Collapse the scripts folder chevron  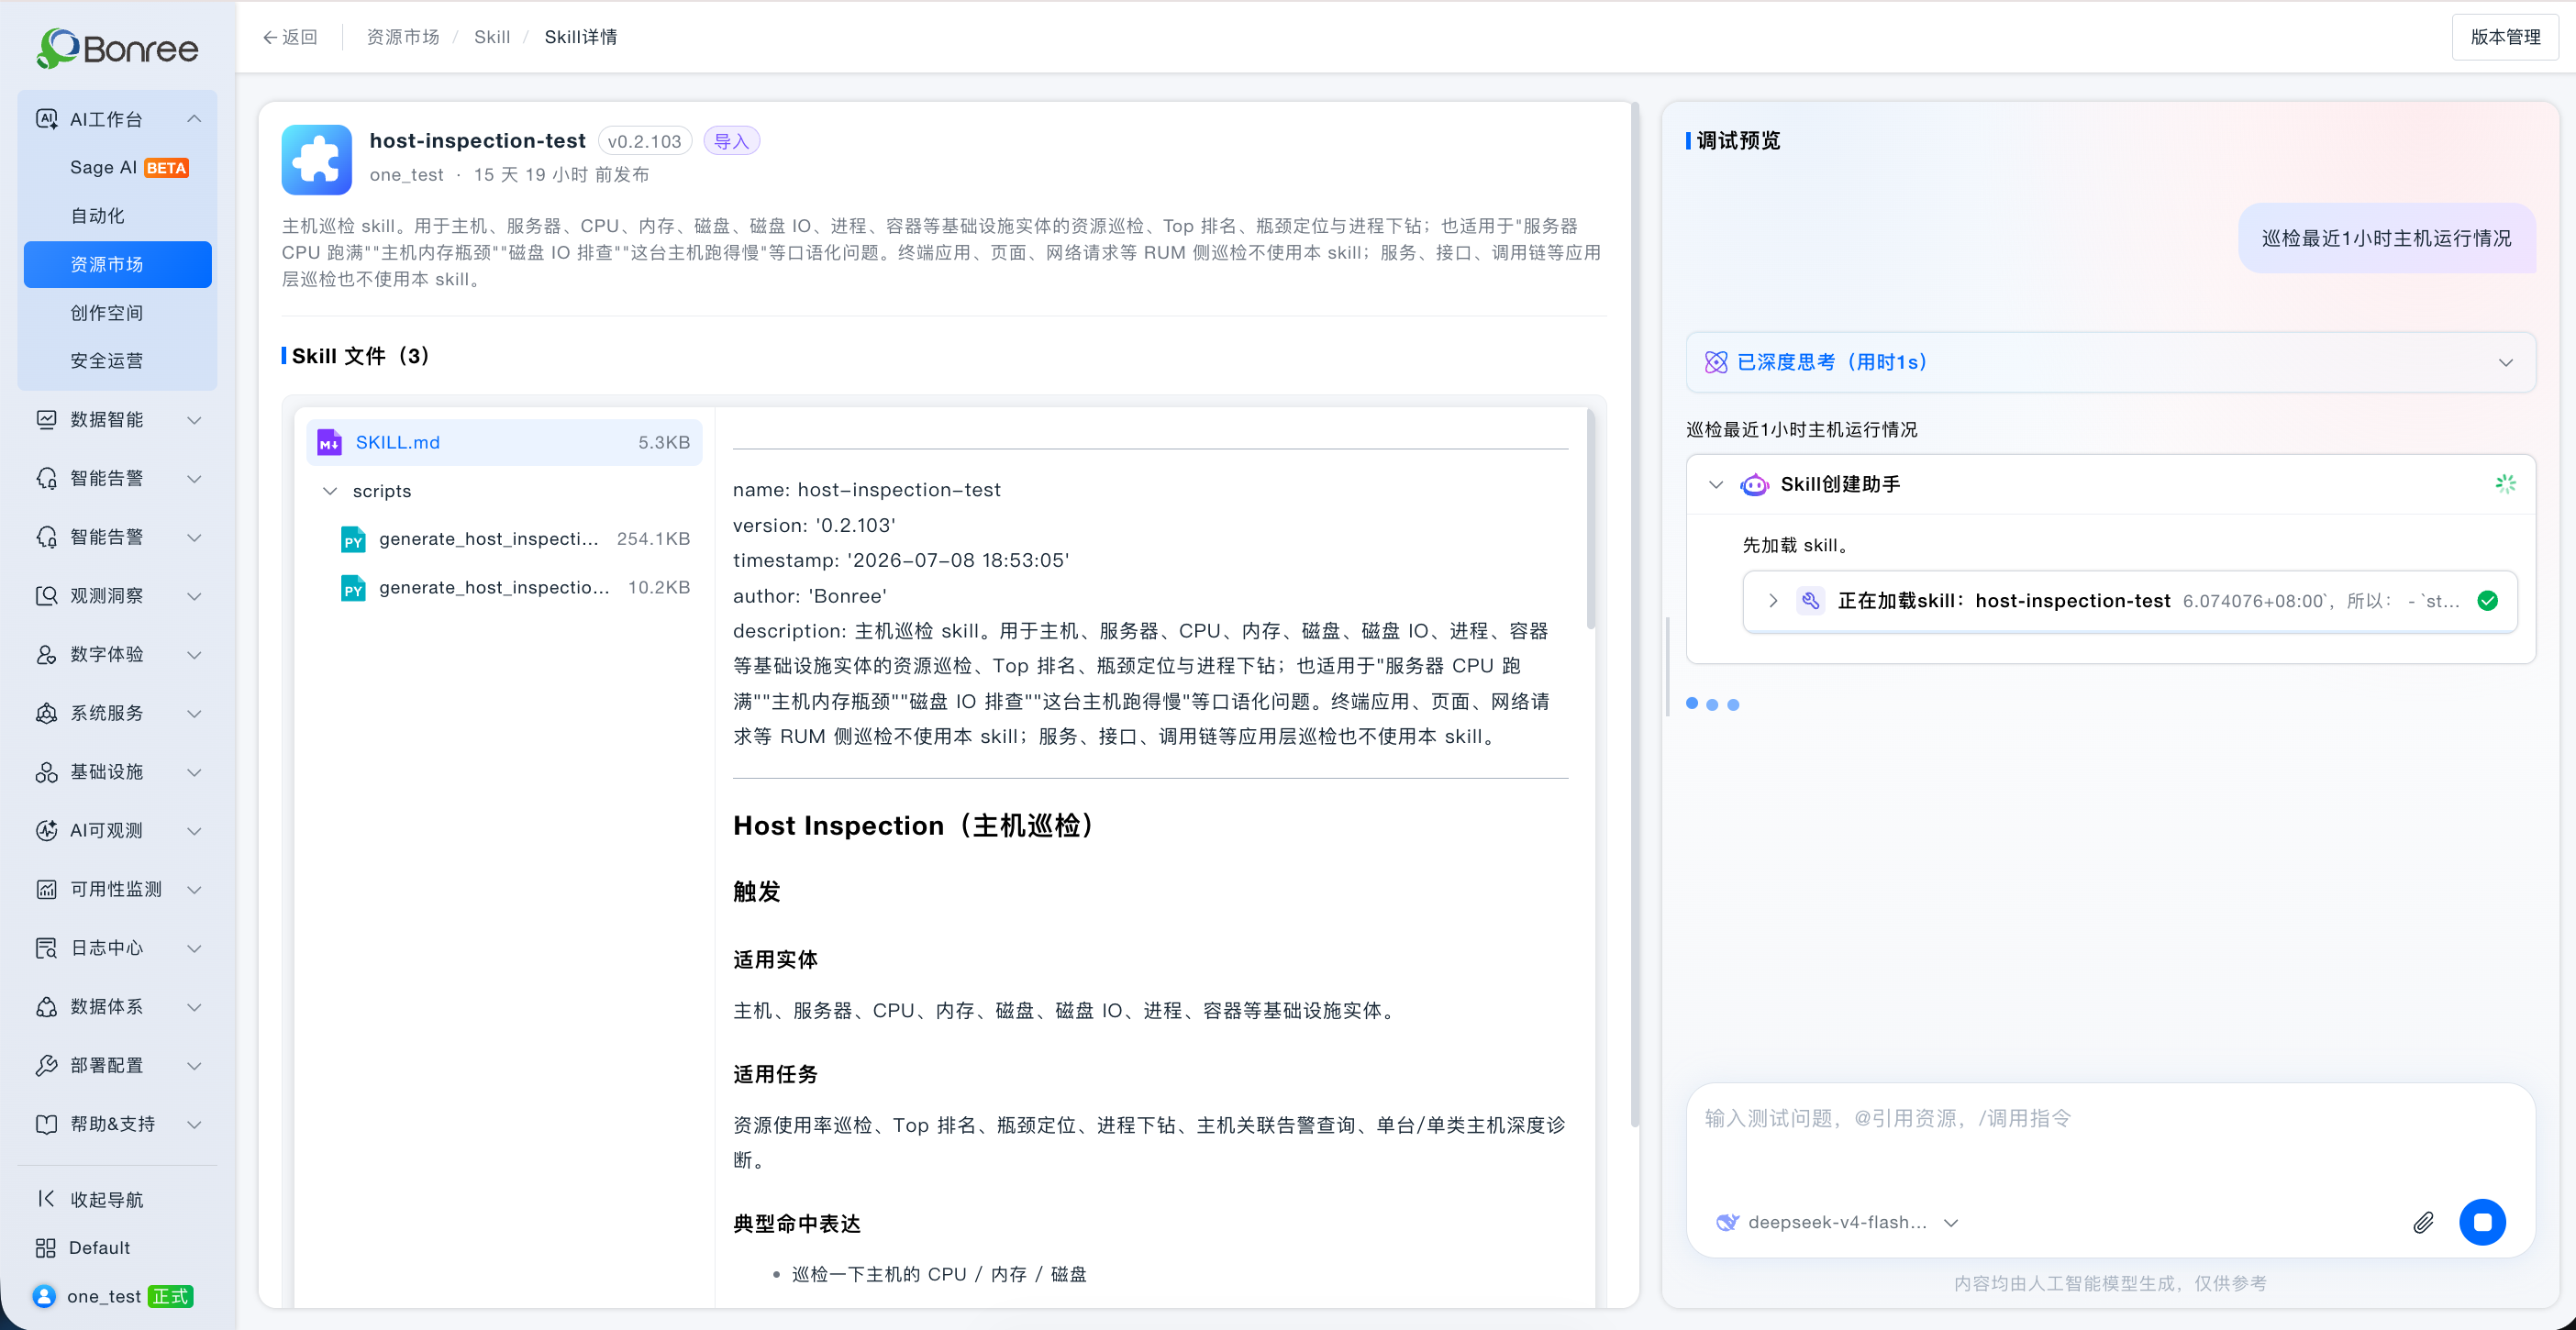330,491
